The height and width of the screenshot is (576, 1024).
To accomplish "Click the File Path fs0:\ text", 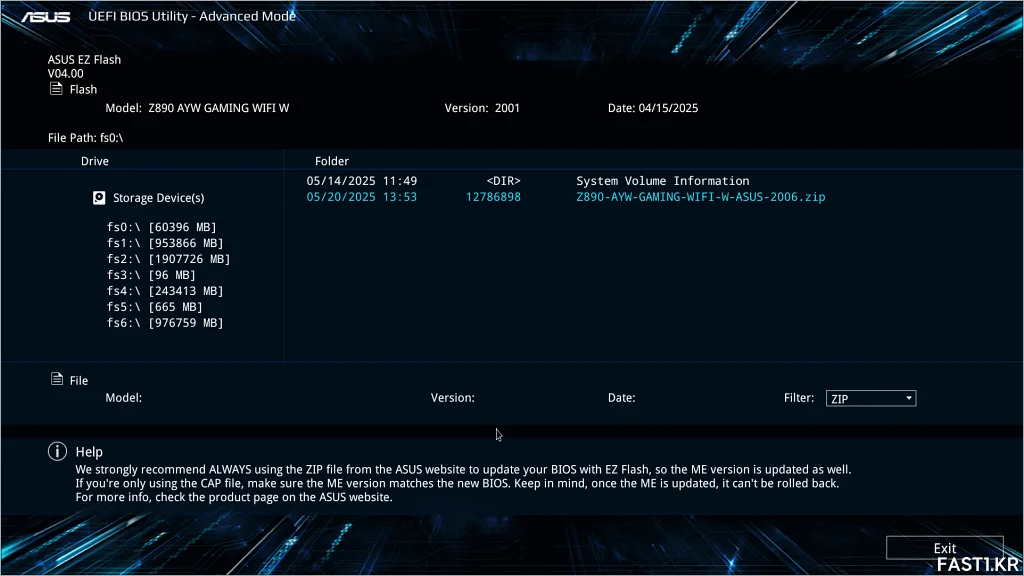I will 86,138.
